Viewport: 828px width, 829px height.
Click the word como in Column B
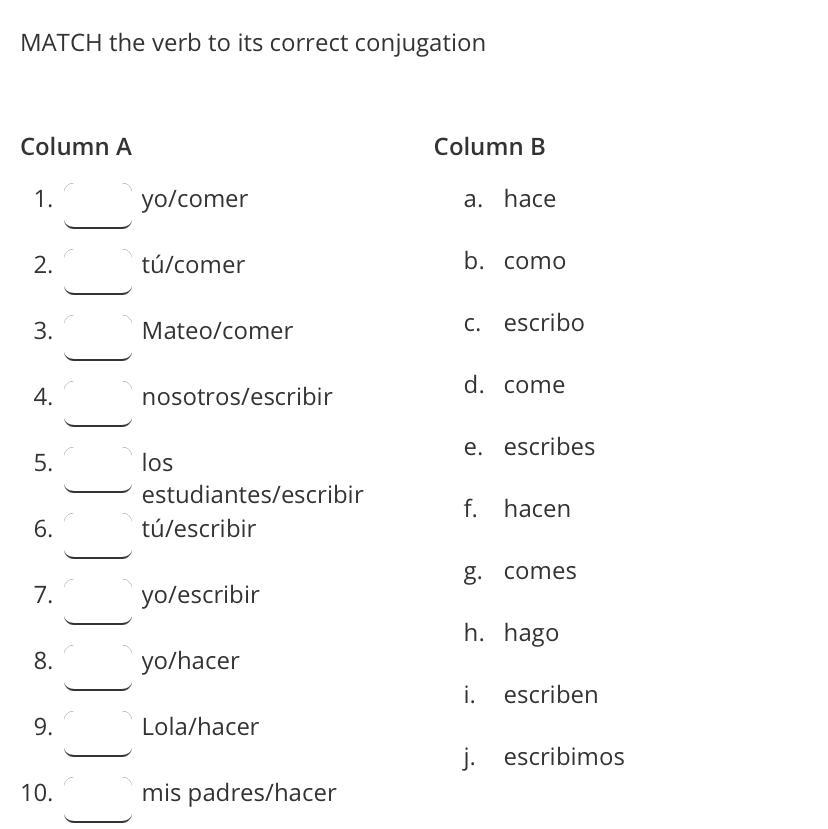tap(535, 261)
